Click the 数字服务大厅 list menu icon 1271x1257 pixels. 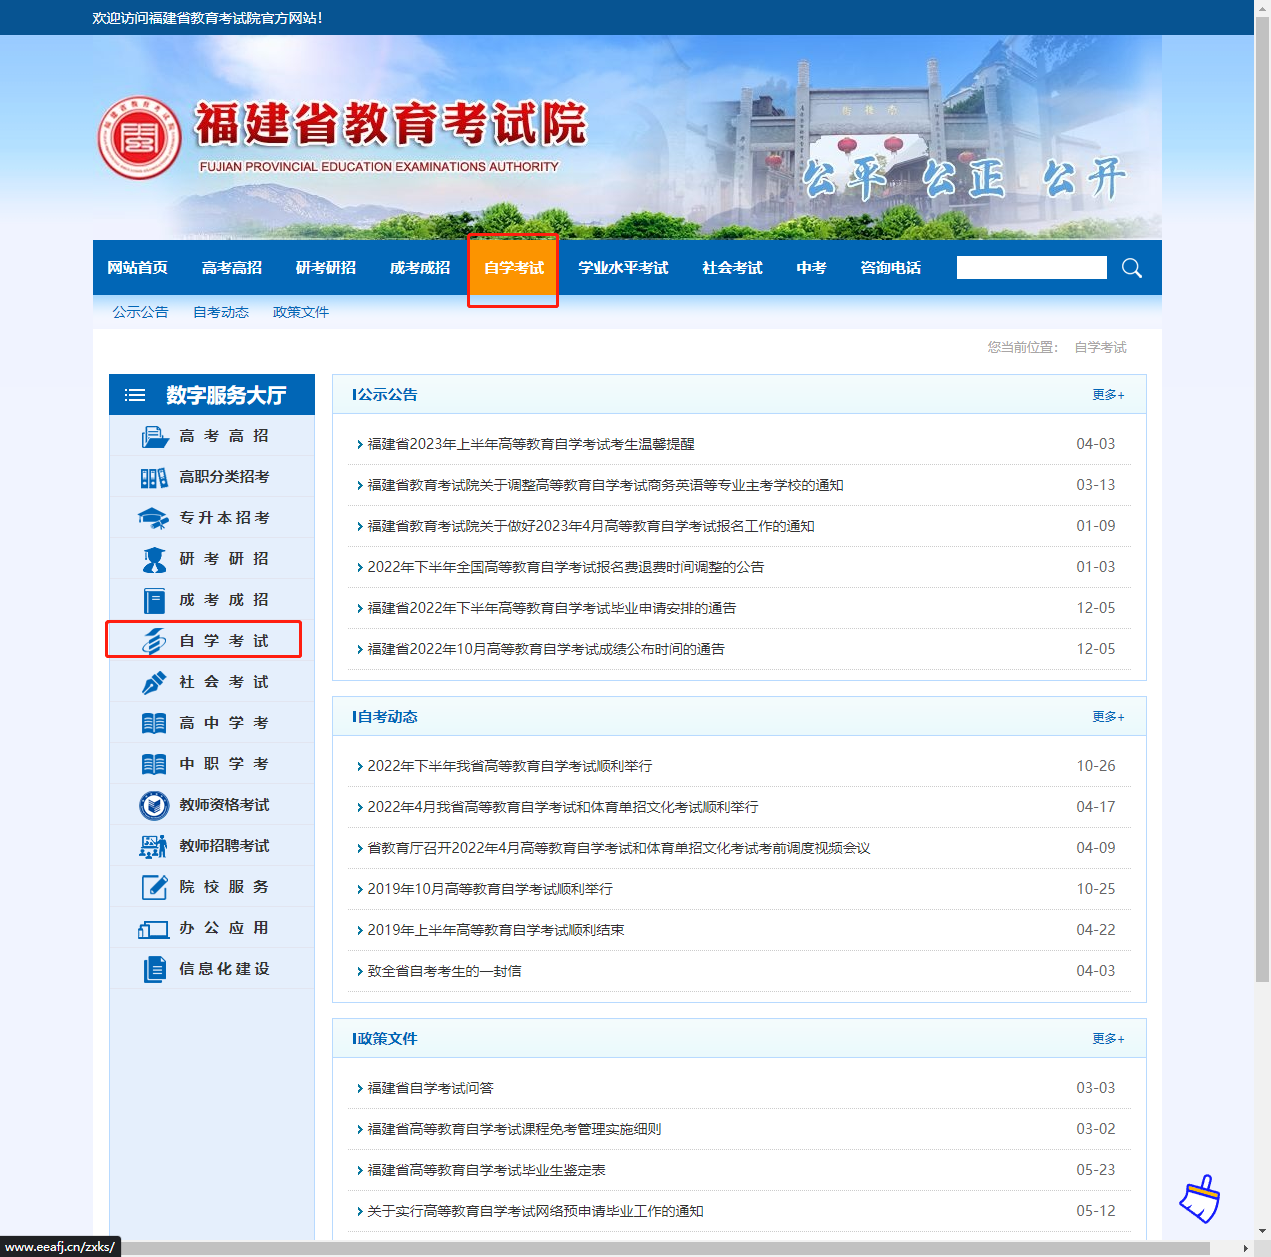(x=135, y=395)
